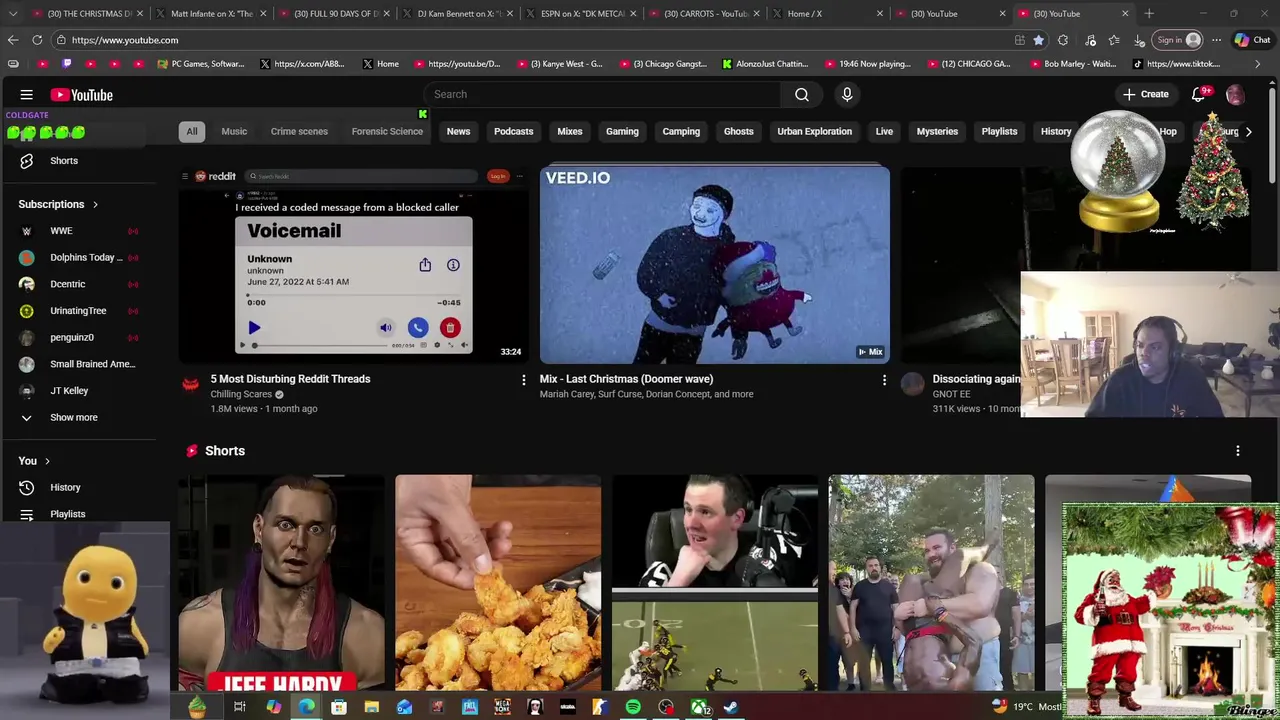Image resolution: width=1280 pixels, height=720 pixels.
Task: Open the PC Games, Software bookmark
Action: click(x=201, y=64)
